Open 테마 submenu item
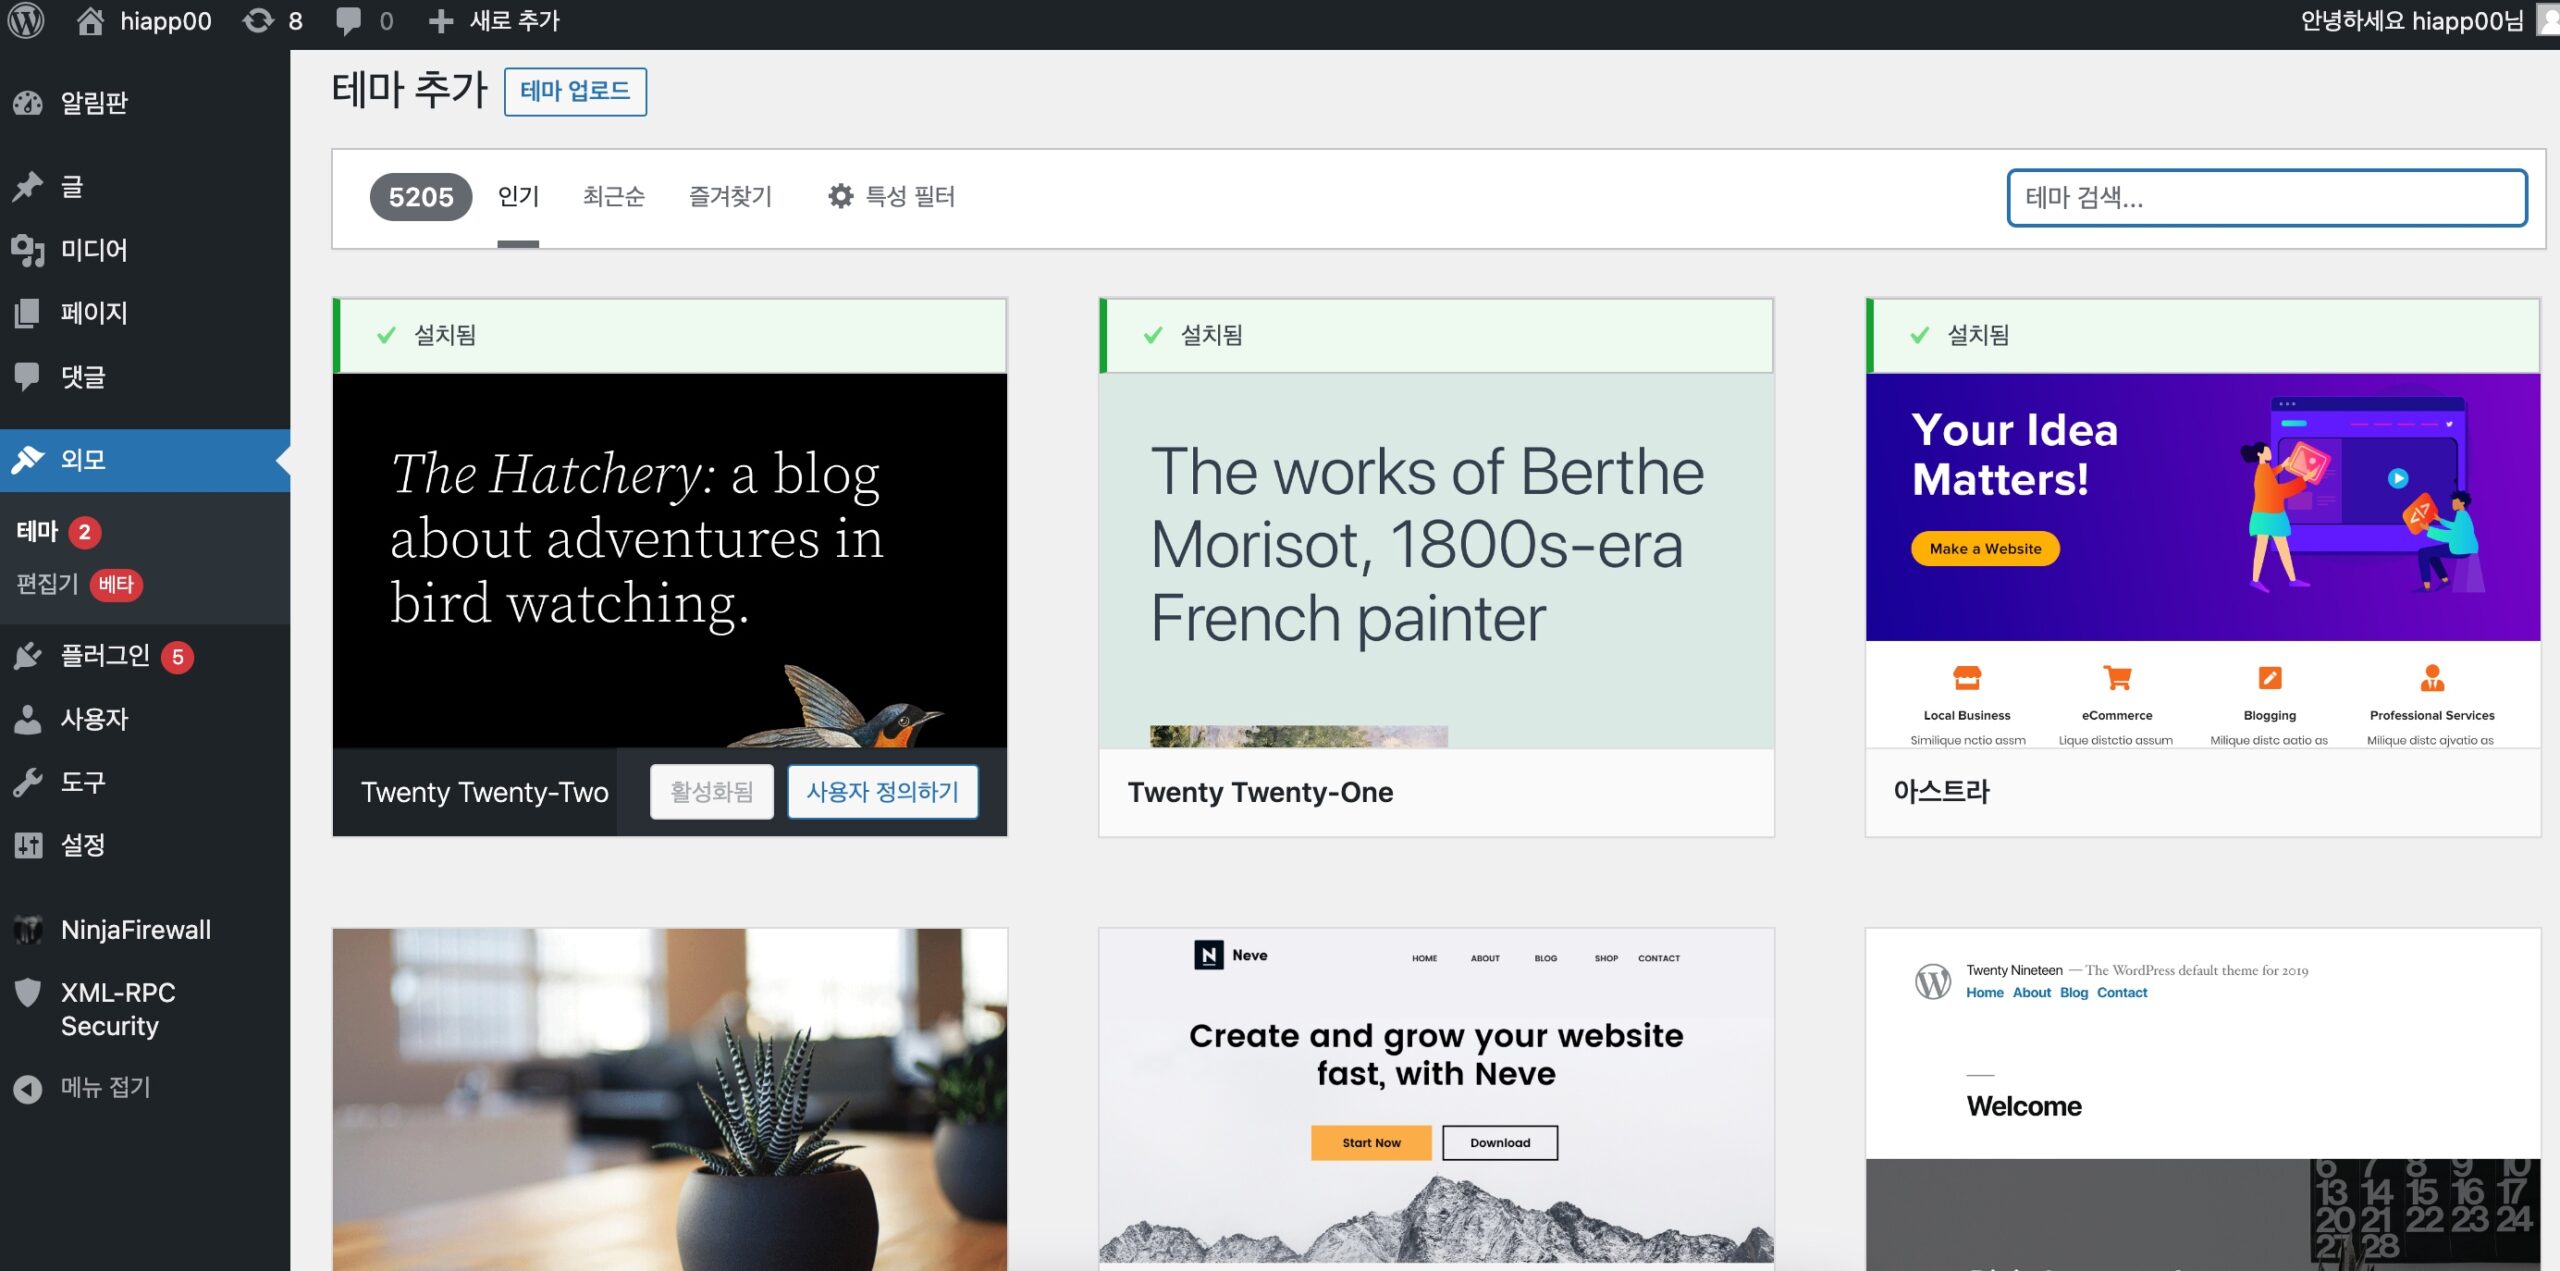This screenshot has width=2560, height=1271. coord(38,531)
